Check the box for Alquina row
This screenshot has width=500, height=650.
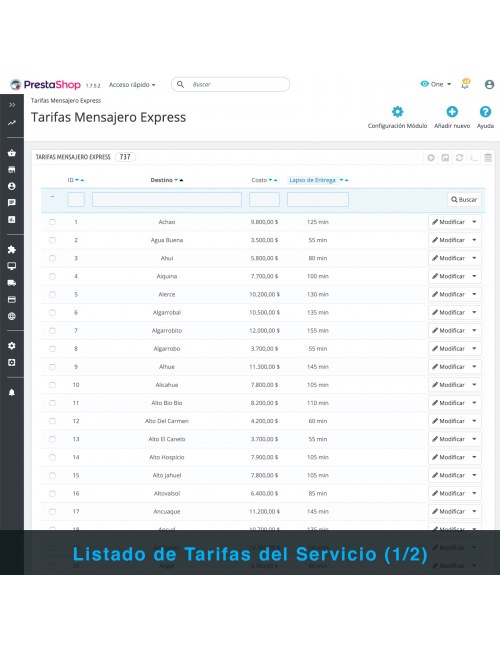coord(52,276)
